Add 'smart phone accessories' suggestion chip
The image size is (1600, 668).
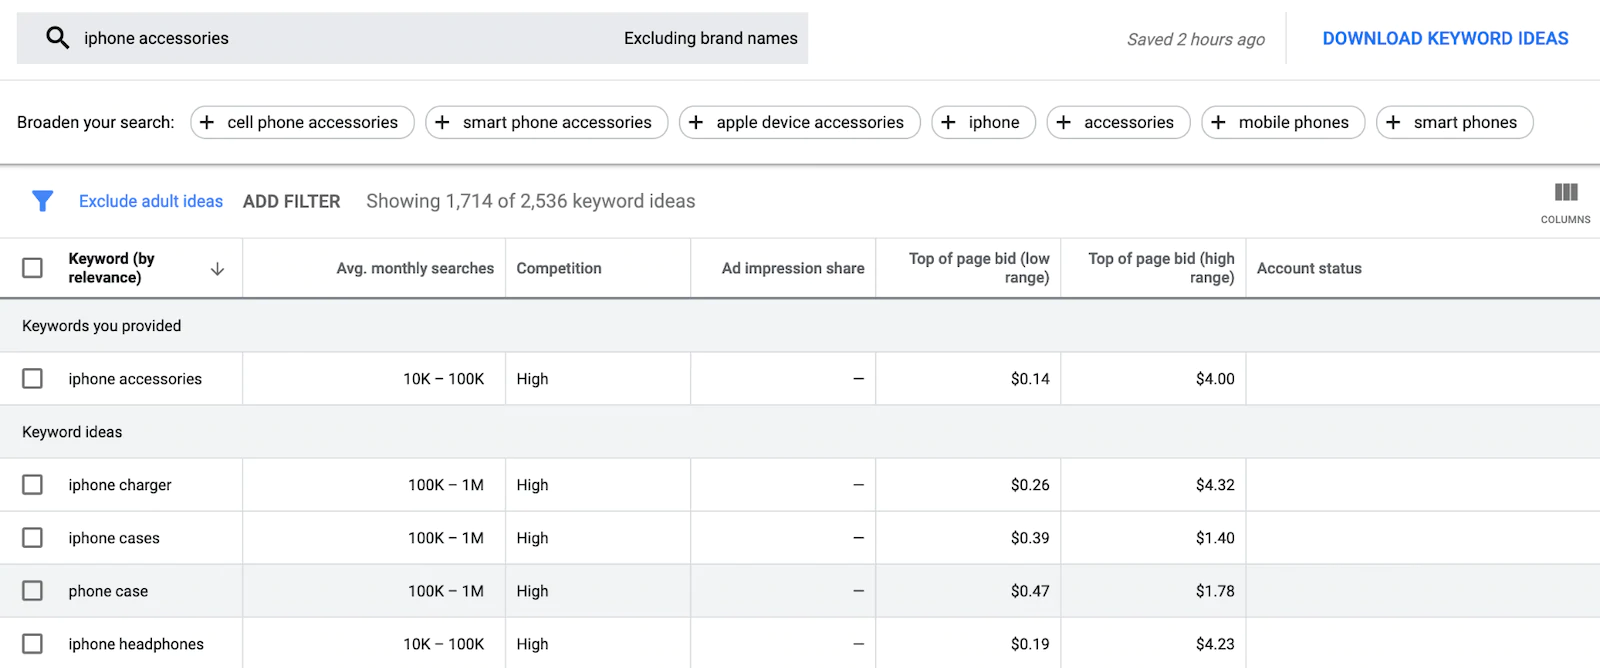(547, 122)
